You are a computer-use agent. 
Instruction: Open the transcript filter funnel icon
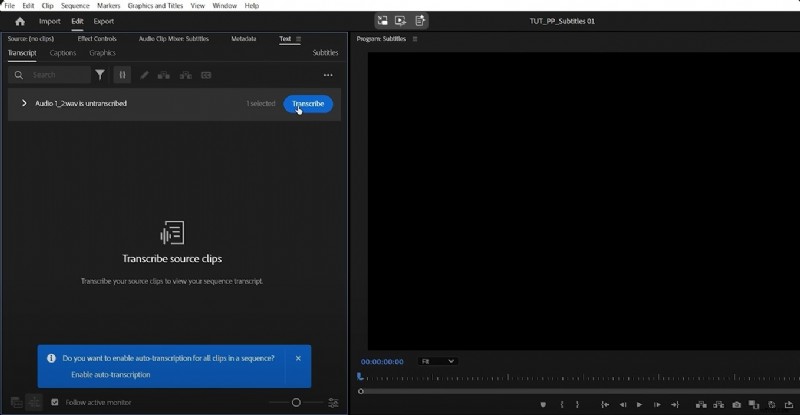coord(100,75)
